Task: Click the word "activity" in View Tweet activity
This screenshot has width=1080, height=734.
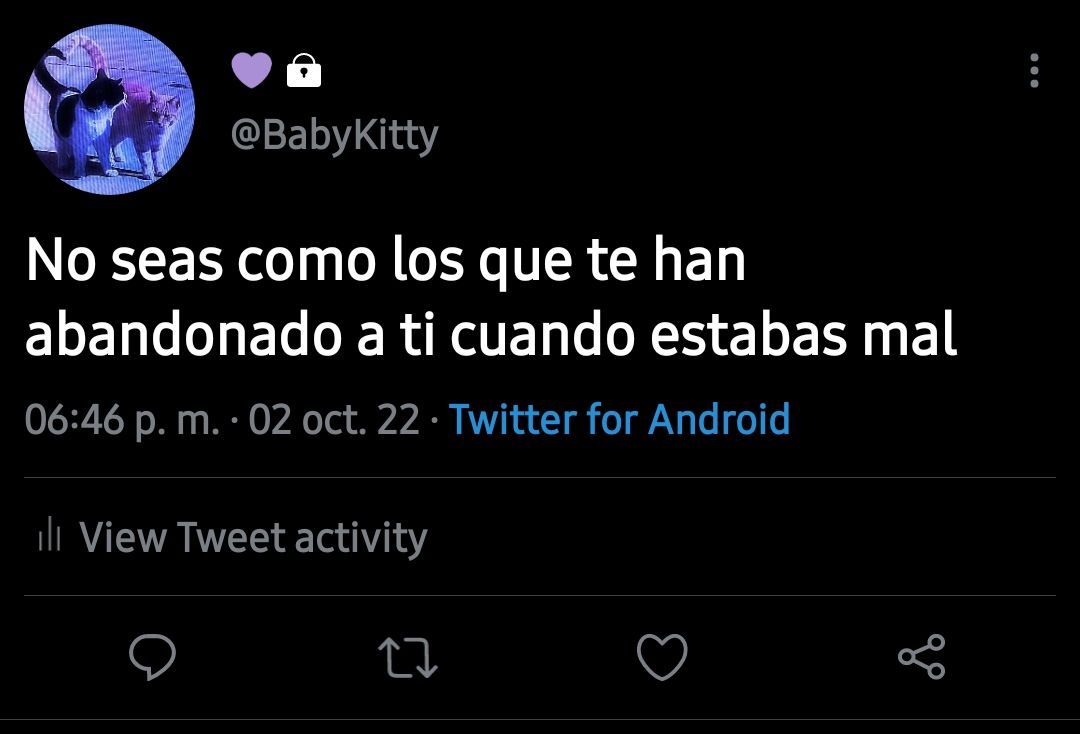Action: point(361,538)
